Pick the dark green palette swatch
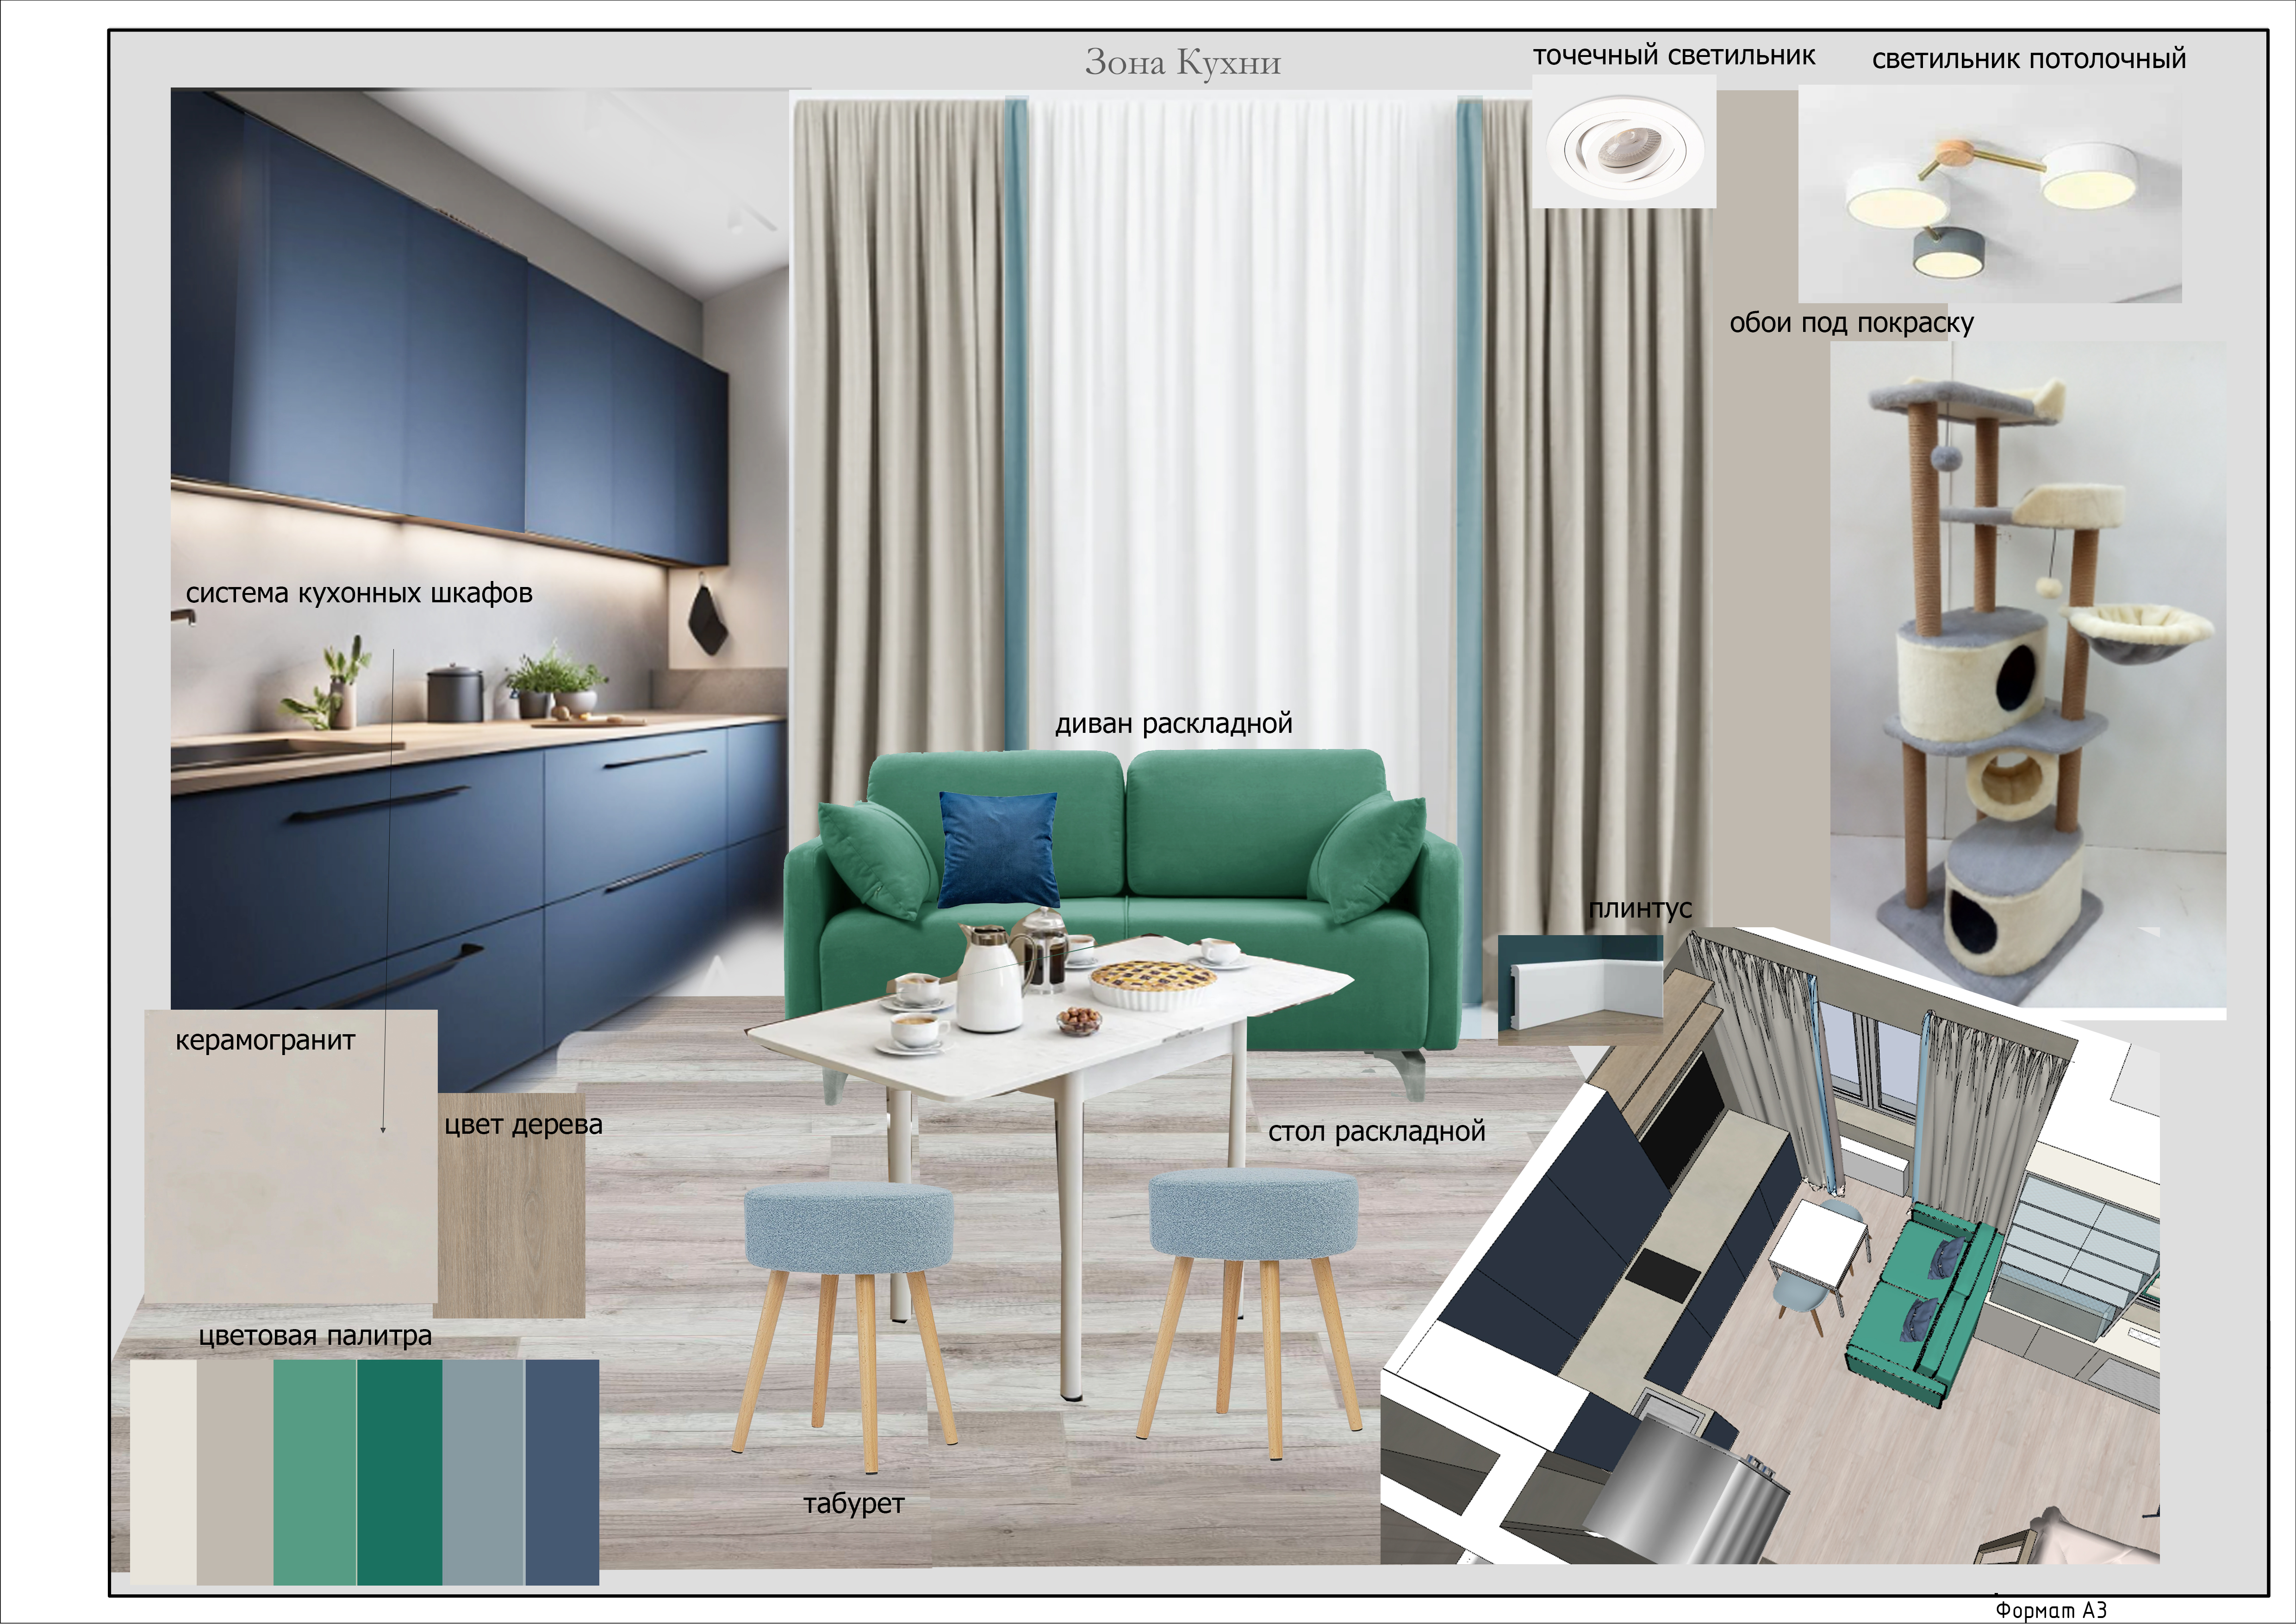Screen dimensions: 2296x1624 point(399,1472)
